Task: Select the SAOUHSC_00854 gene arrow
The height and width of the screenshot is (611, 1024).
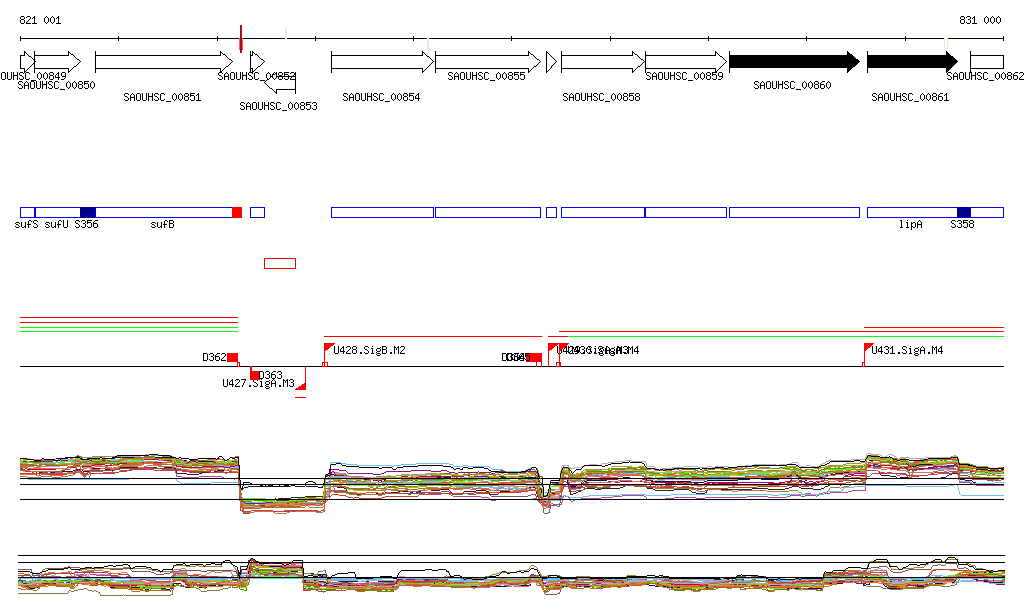Action: point(383,63)
